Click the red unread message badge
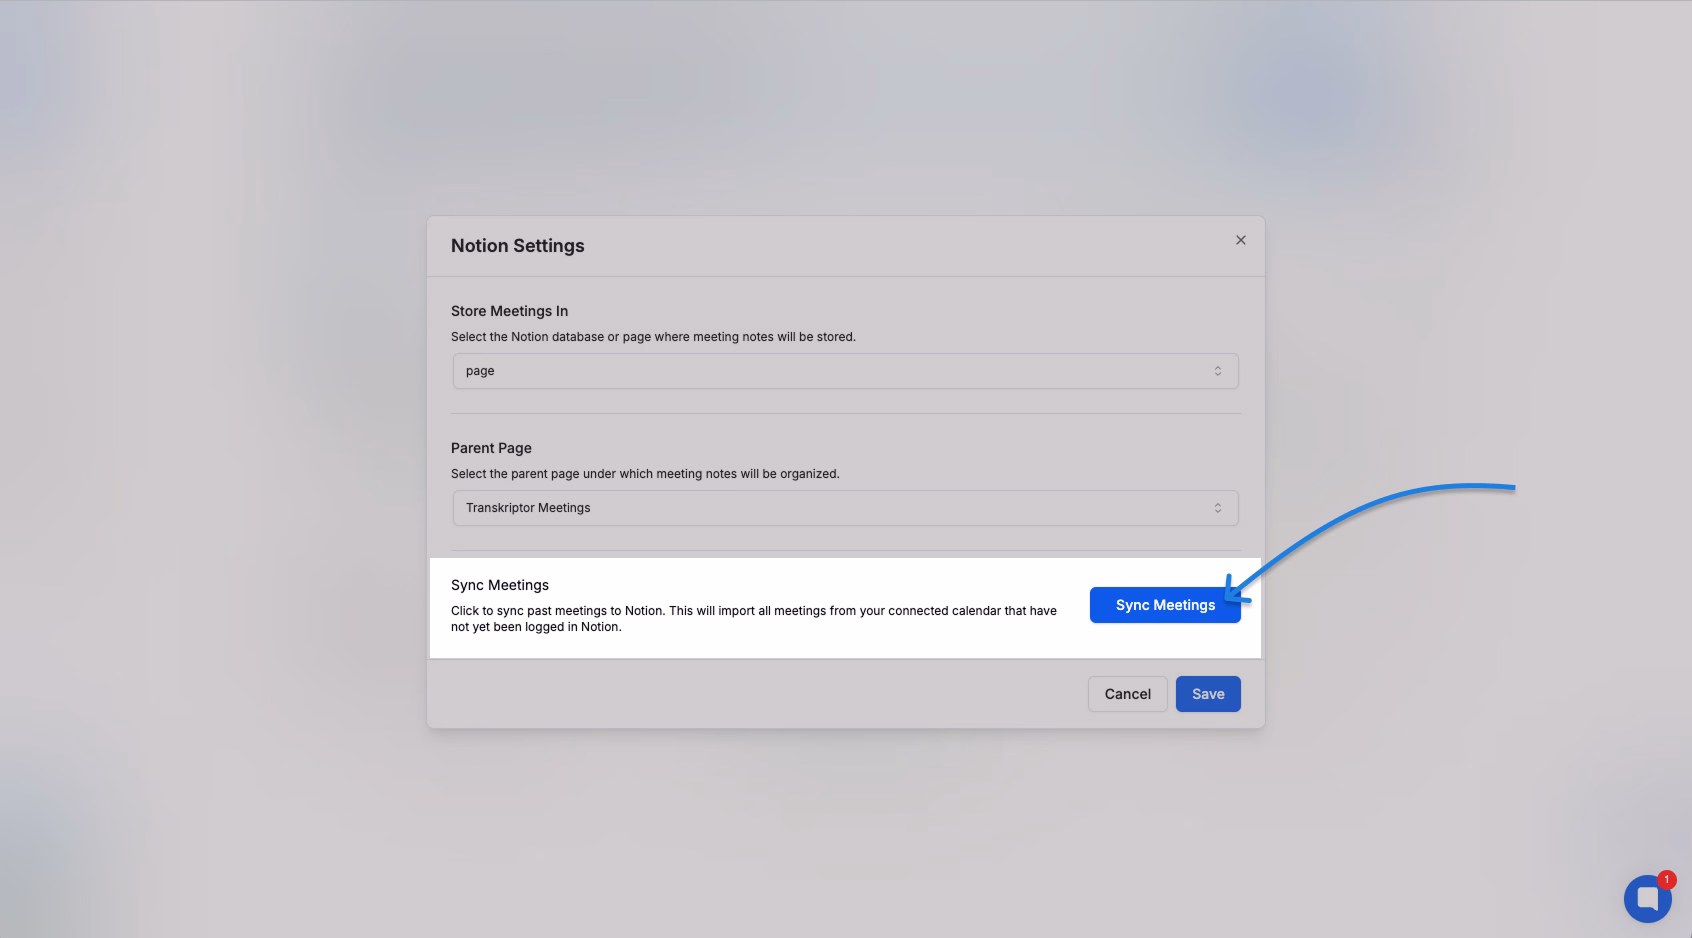The height and width of the screenshot is (938, 1692). [x=1666, y=879]
